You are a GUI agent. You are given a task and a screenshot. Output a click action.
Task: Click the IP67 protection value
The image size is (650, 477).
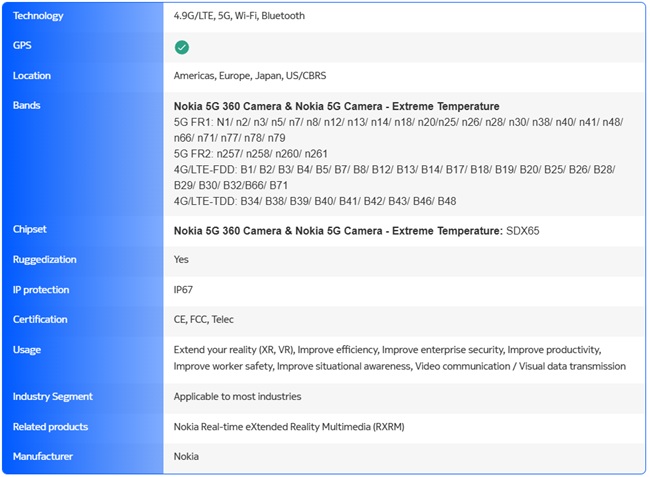coord(185,290)
